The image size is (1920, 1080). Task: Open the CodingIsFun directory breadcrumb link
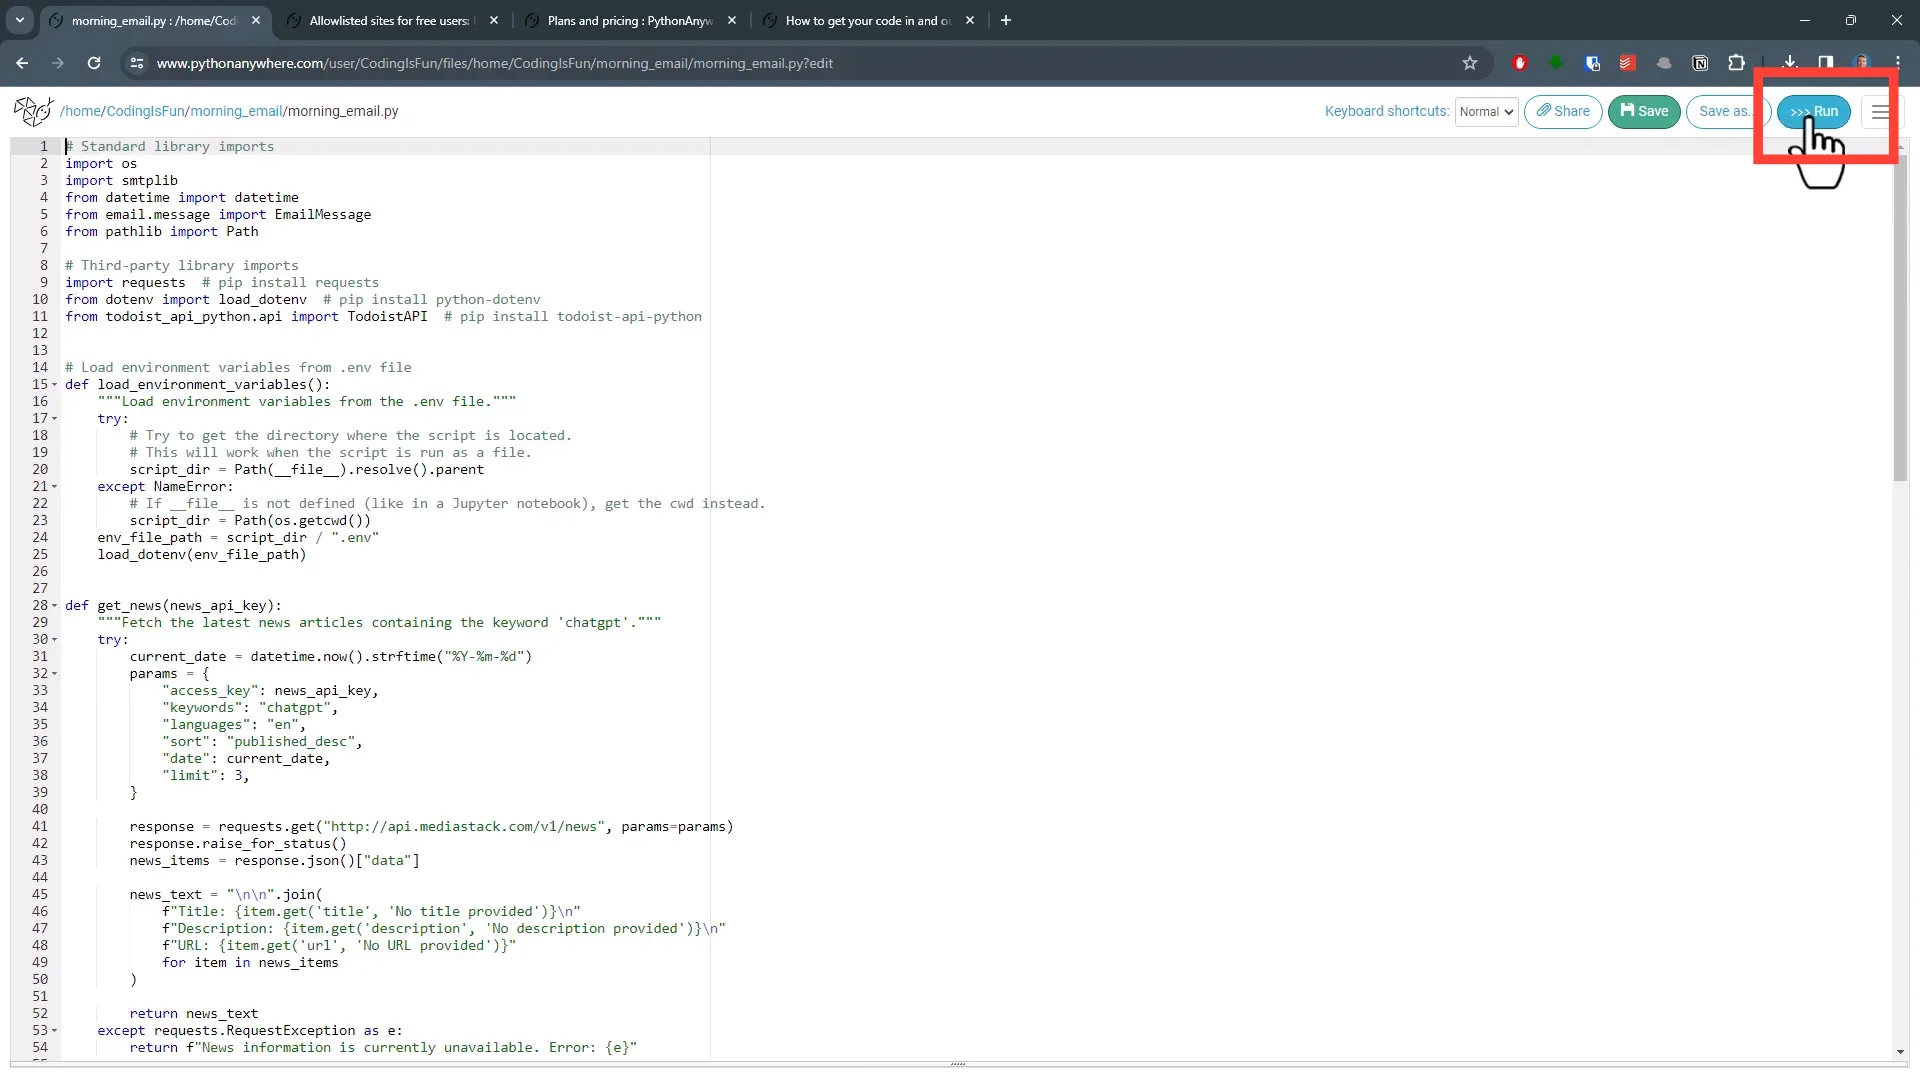[x=145, y=111]
